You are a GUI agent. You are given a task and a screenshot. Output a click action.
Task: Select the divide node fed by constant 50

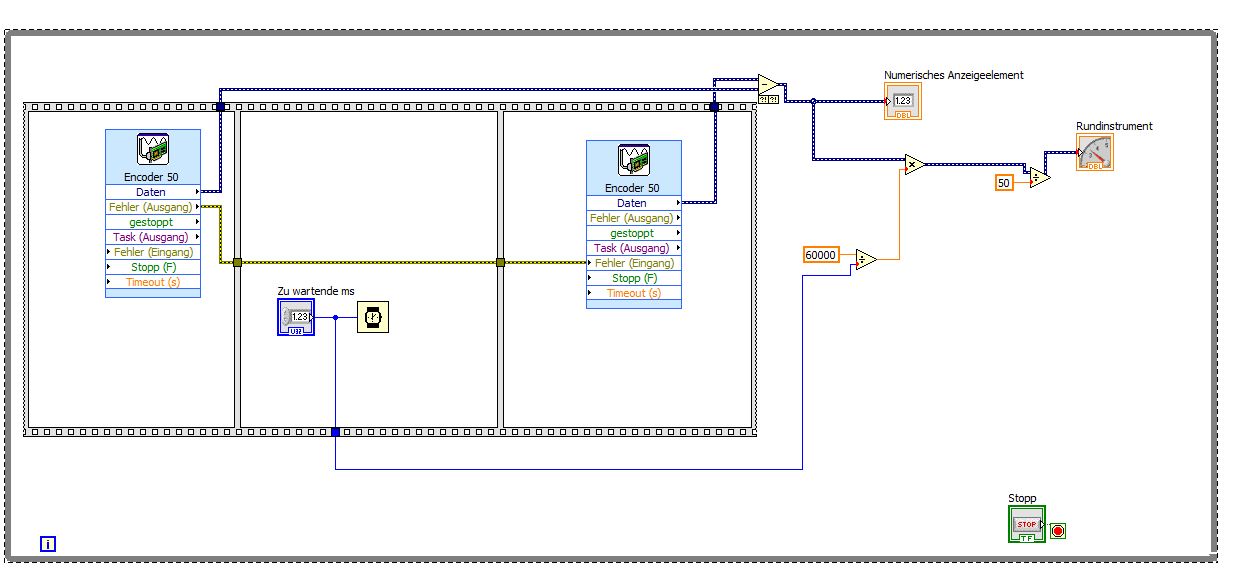pyautogui.click(x=1040, y=177)
